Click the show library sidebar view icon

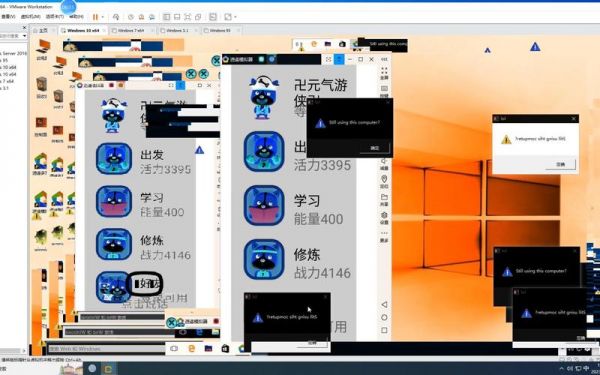(166, 17)
